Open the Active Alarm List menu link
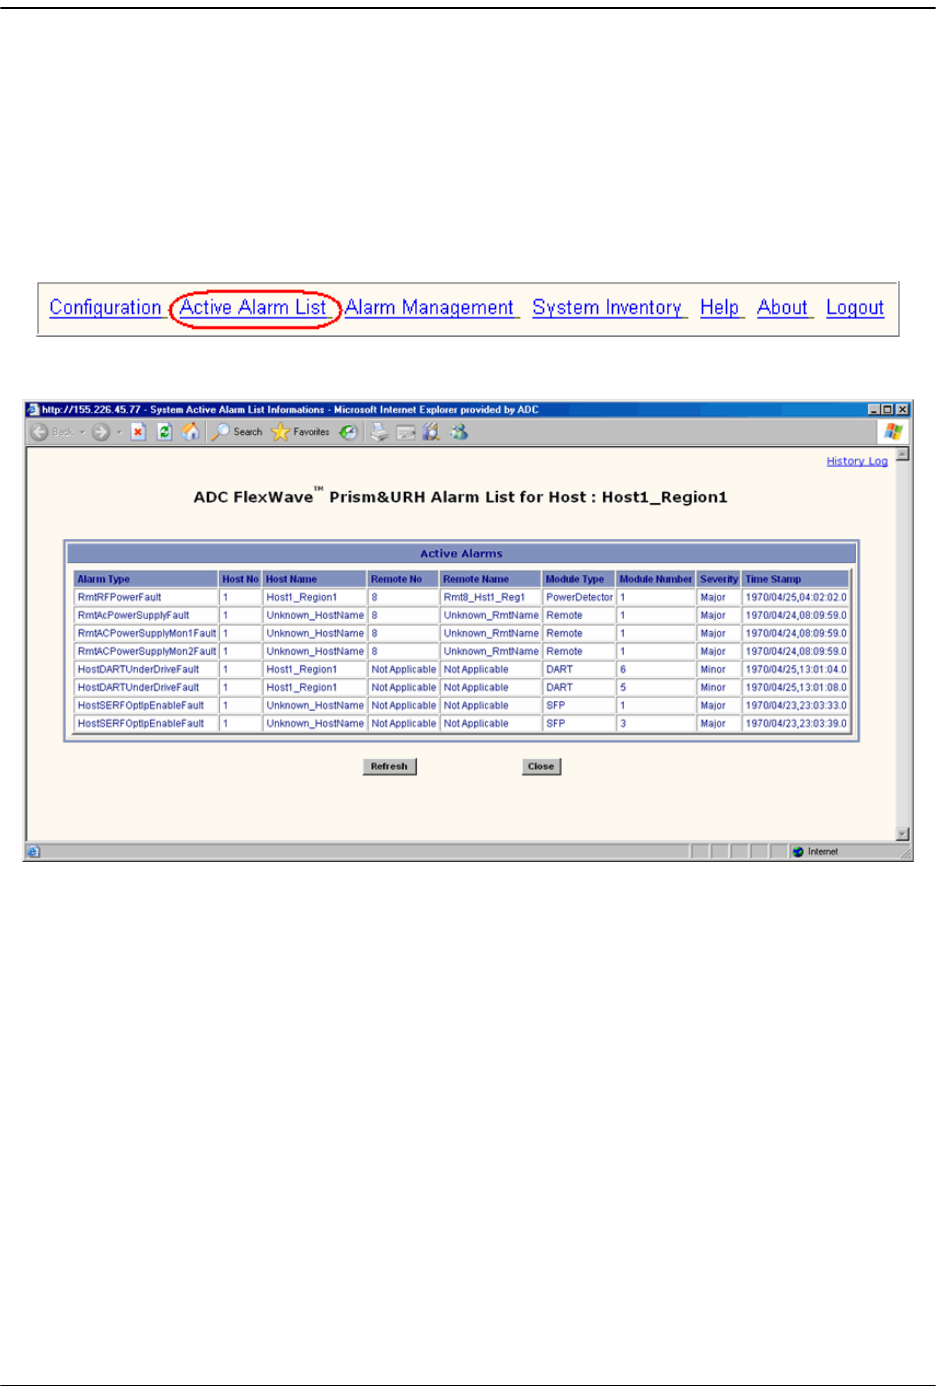The height and width of the screenshot is (1393, 936). point(253,308)
